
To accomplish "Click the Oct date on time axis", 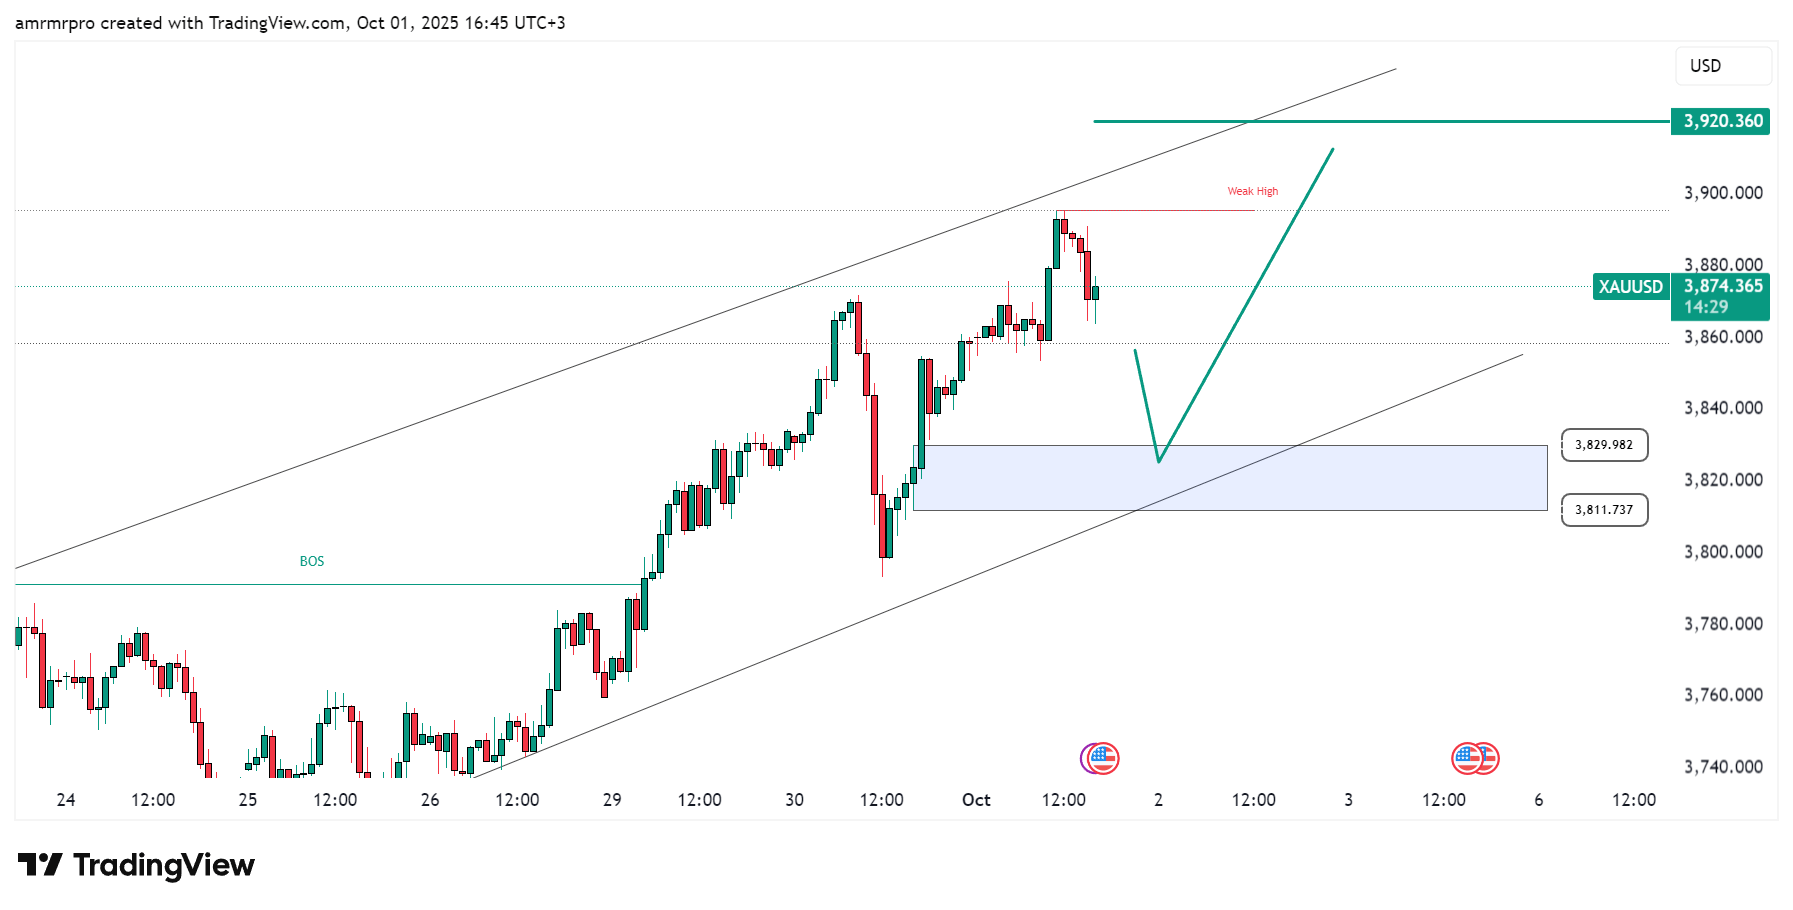I will (x=976, y=800).
